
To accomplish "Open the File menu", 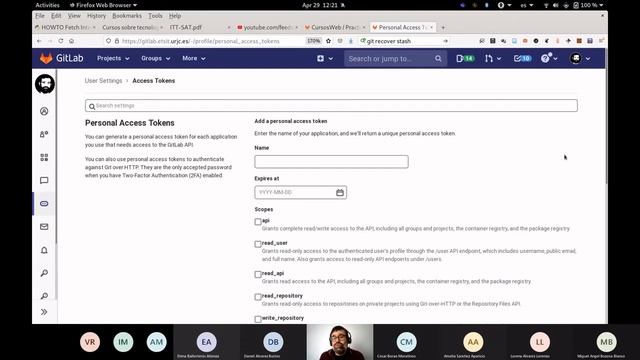I will point(40,16).
